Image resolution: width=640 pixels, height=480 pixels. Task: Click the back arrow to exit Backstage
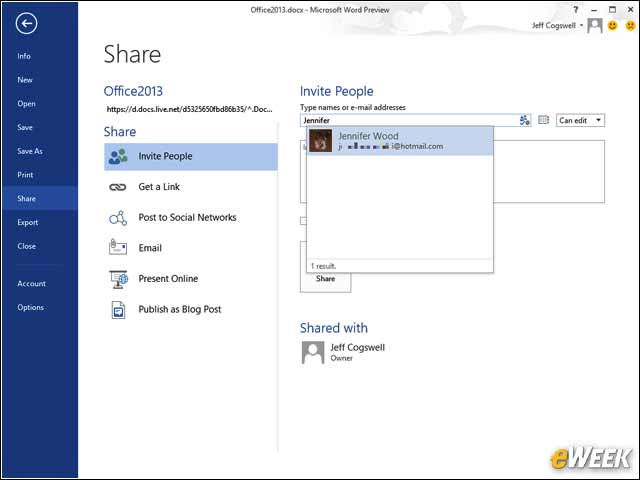[27, 23]
